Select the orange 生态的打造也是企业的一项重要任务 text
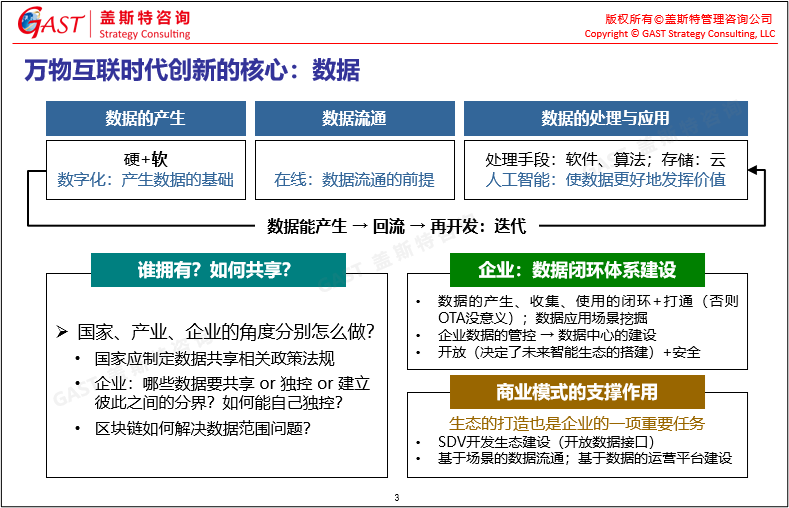Image resolution: width=789 pixels, height=508 pixels. tap(577, 423)
